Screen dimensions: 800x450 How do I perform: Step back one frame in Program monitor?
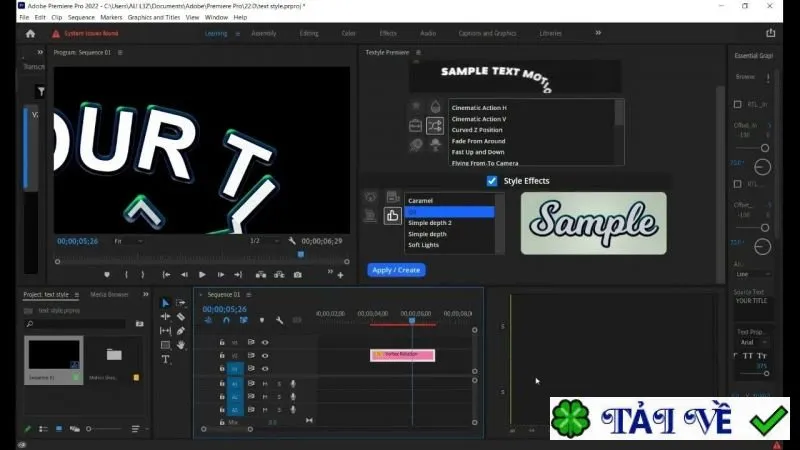tap(184, 274)
